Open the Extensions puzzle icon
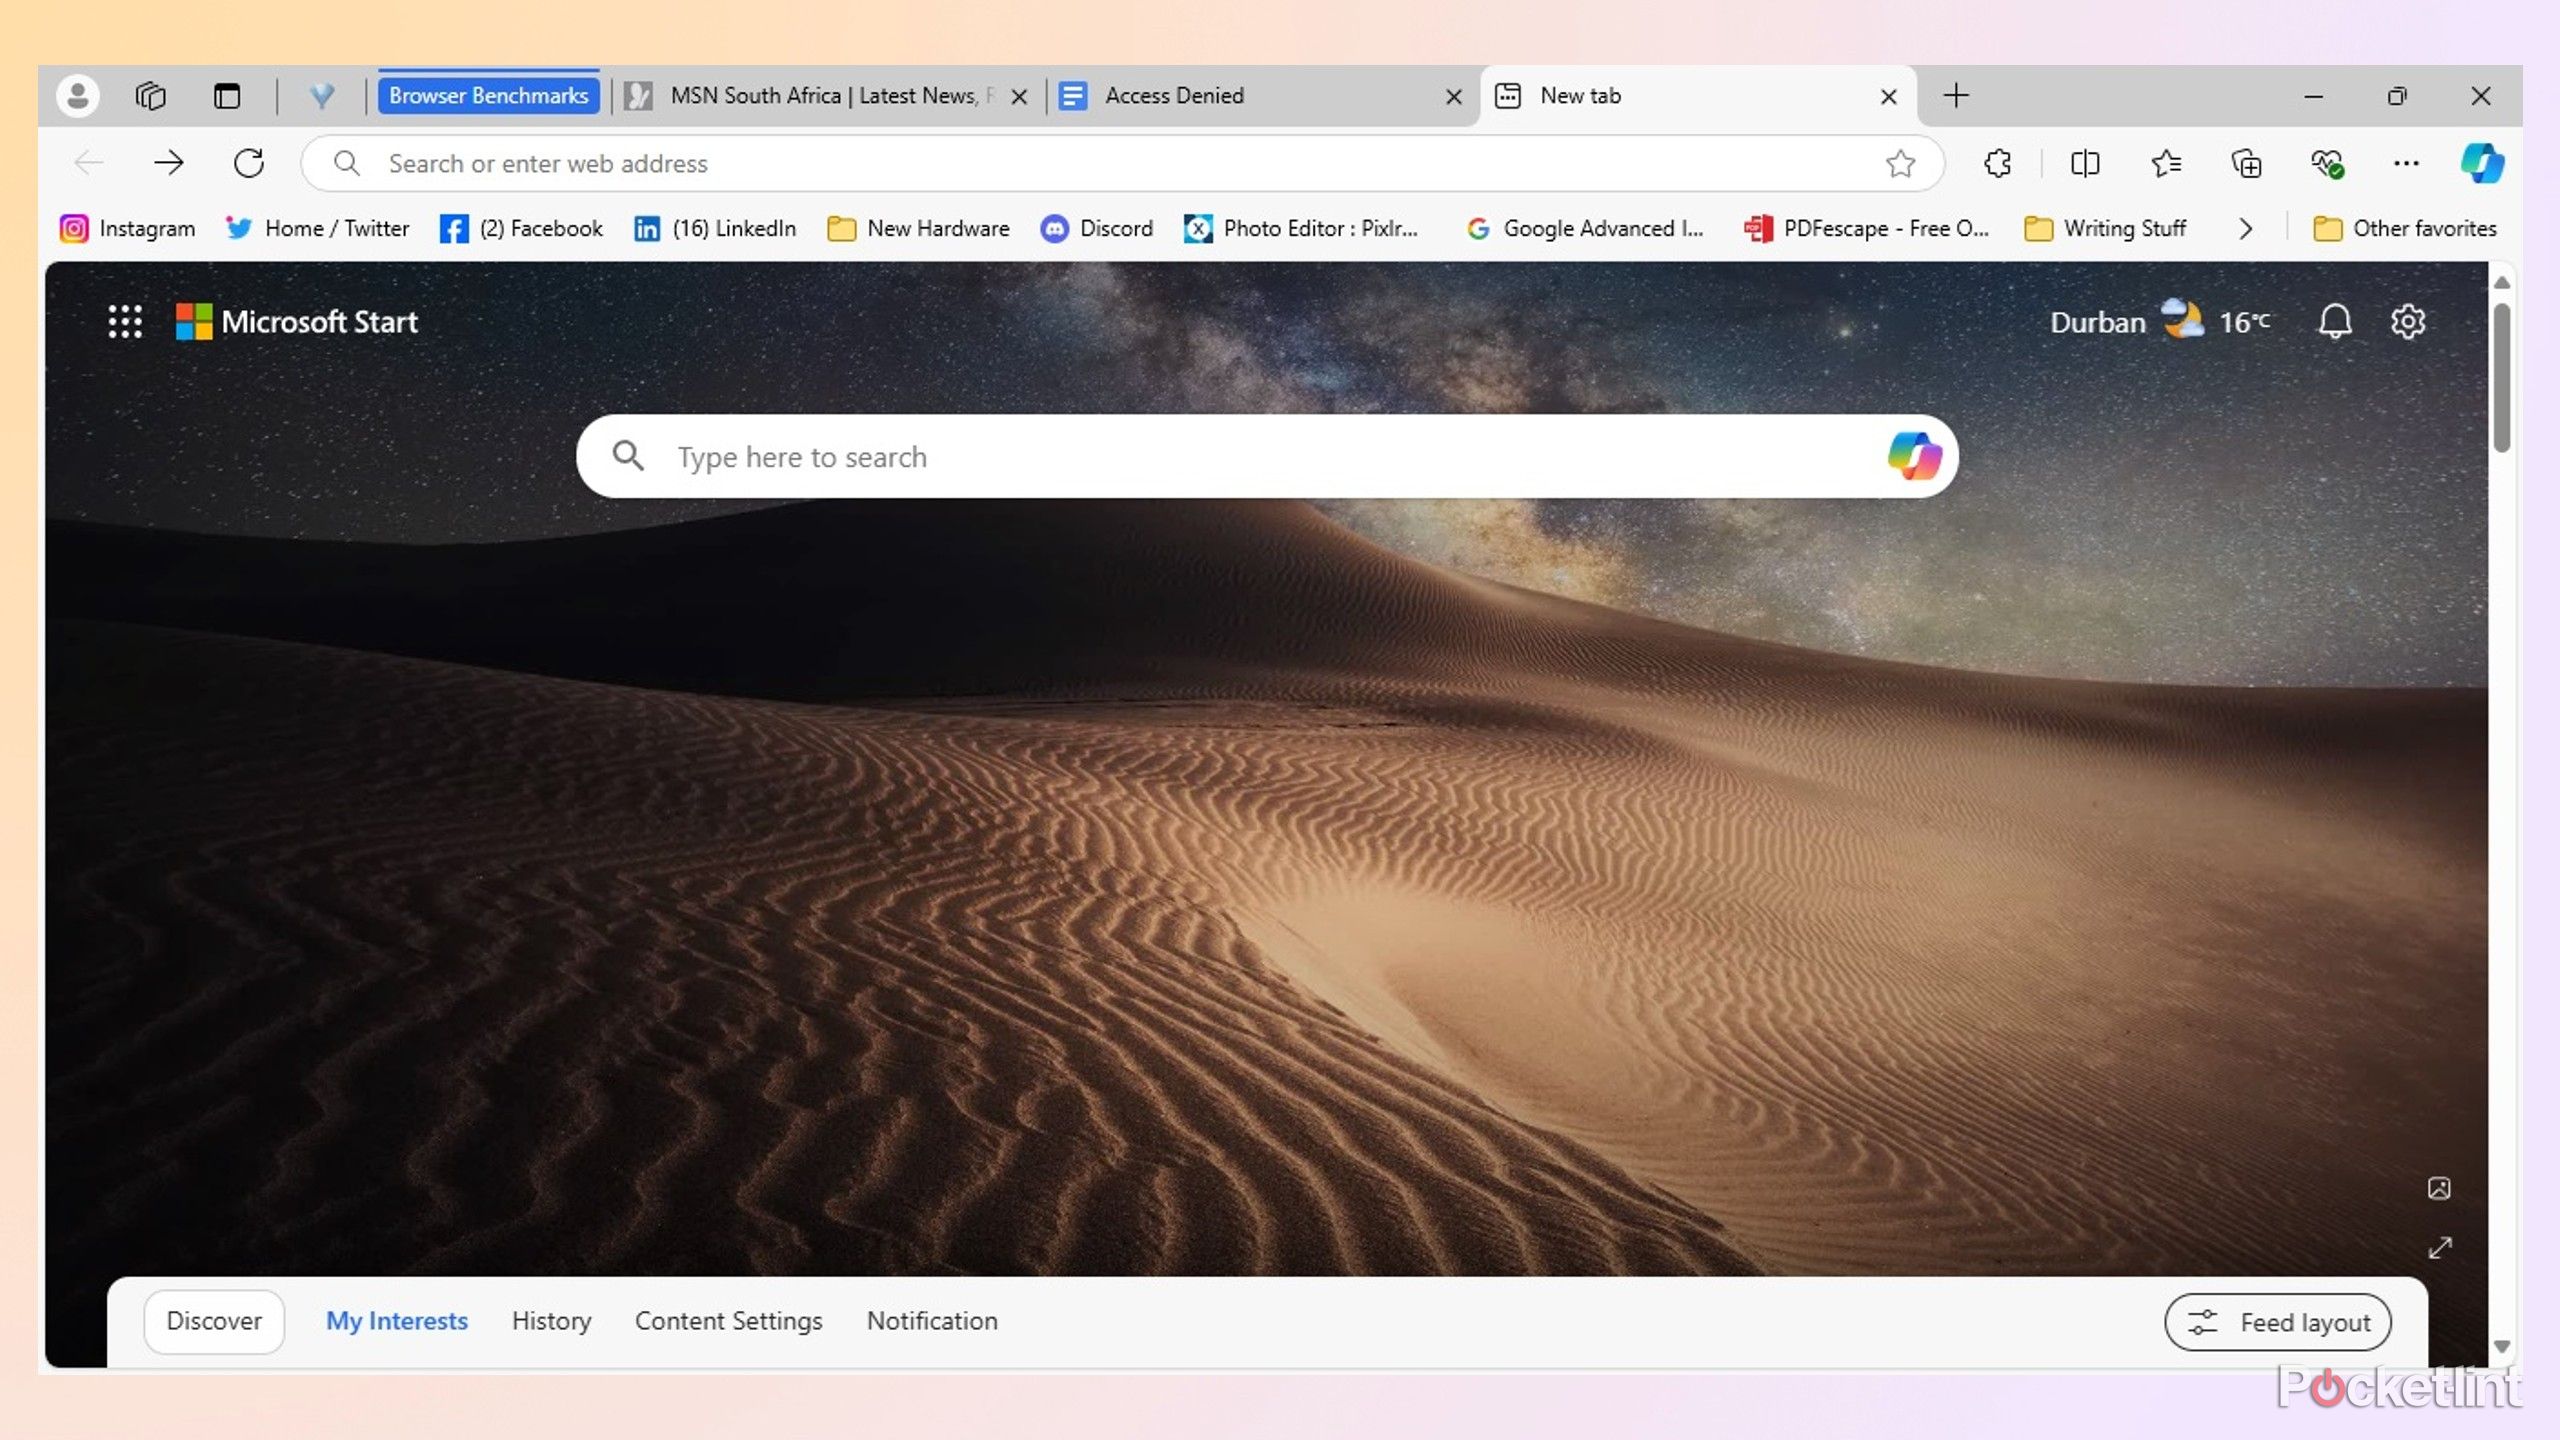 pos(1998,163)
